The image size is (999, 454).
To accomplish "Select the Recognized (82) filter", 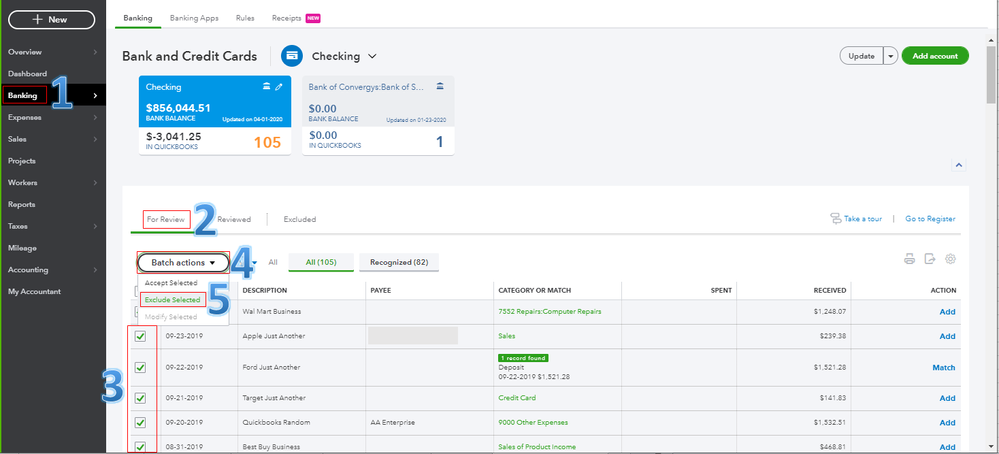I will (x=398, y=262).
